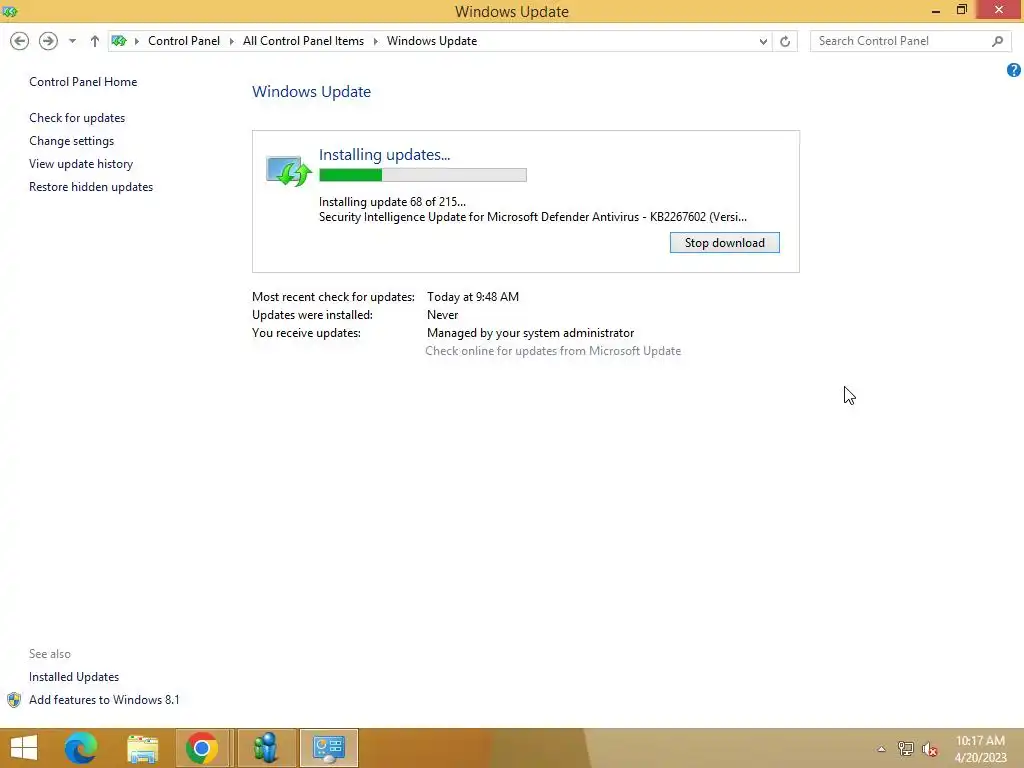Click 'Today at 9:48 AM' value
Screen dimensions: 1024x768
(x=473, y=296)
